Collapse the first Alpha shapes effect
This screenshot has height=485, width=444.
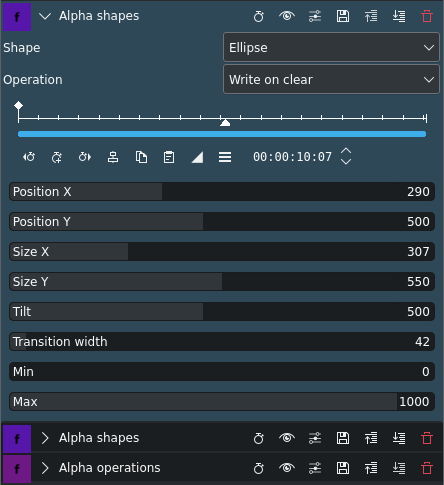45,16
